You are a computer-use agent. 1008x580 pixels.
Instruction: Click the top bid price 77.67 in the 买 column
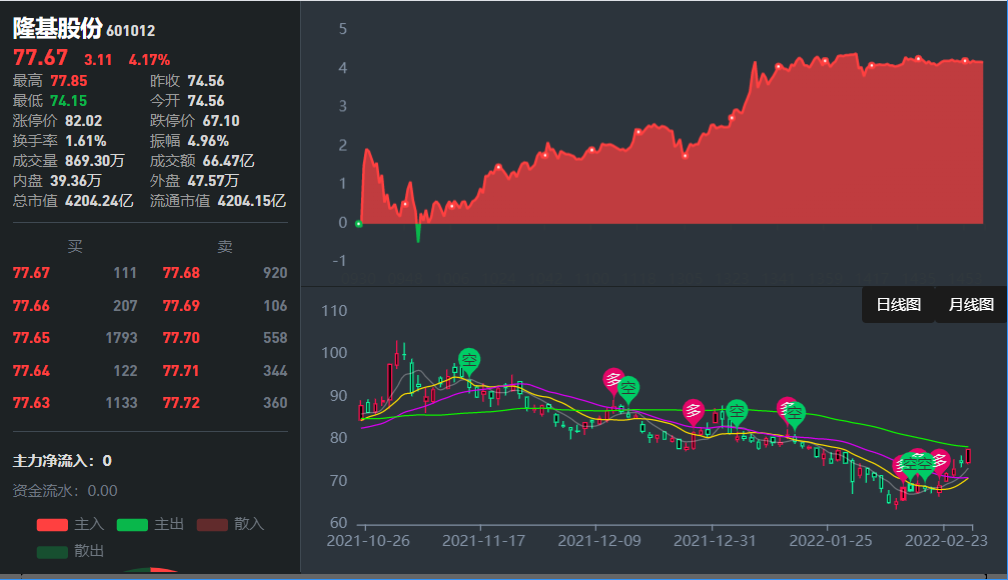pos(31,273)
